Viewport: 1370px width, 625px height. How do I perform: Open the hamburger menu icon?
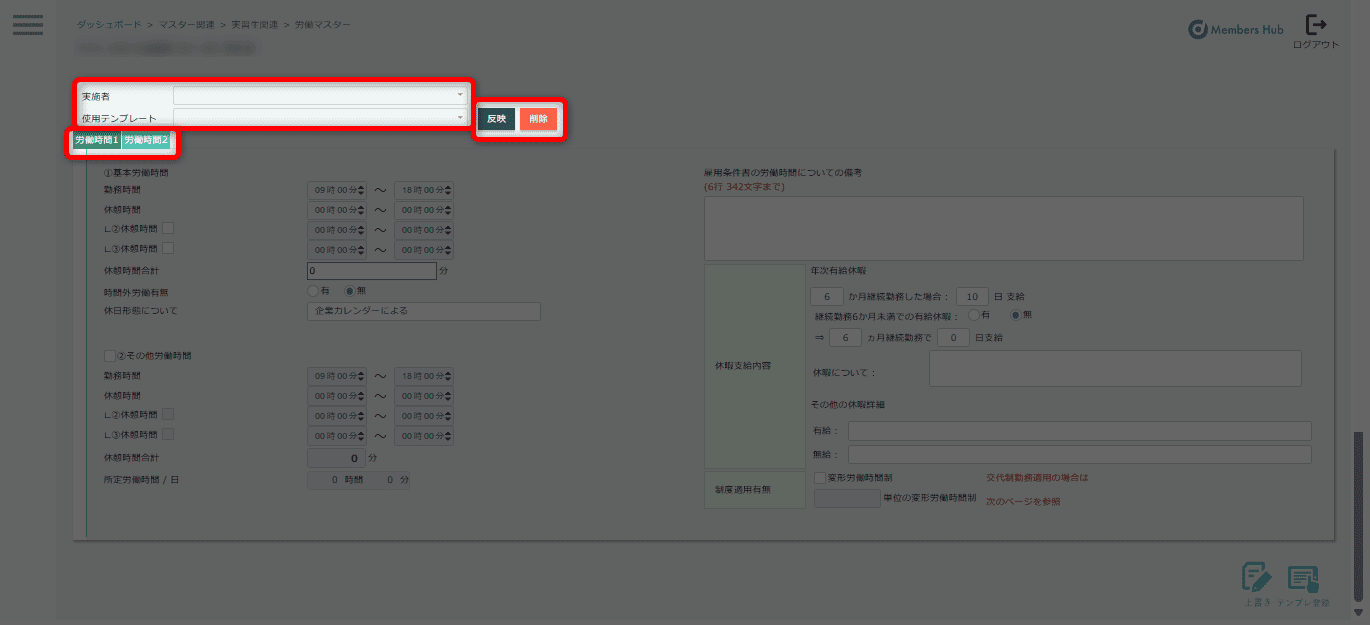coord(27,25)
